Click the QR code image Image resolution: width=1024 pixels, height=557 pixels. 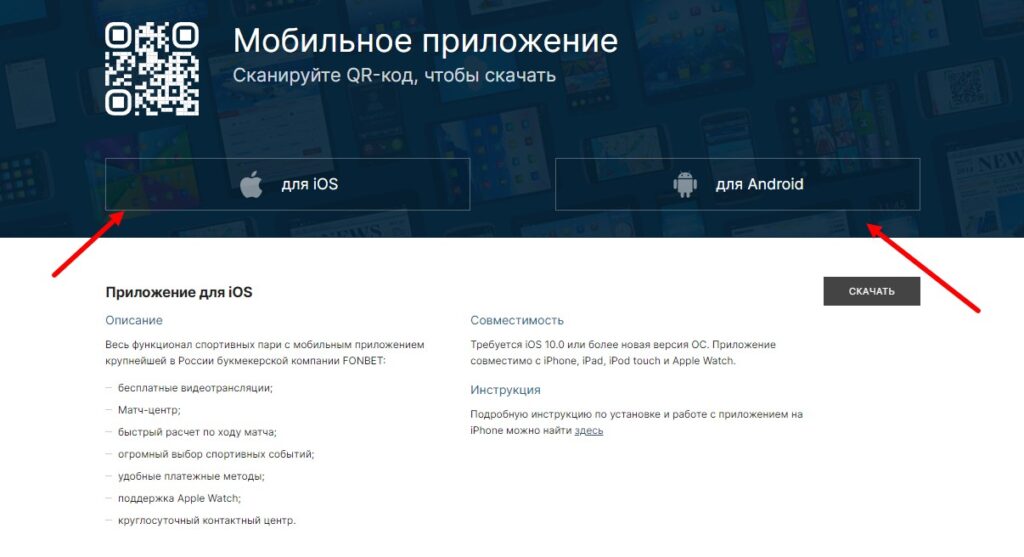click(152, 69)
